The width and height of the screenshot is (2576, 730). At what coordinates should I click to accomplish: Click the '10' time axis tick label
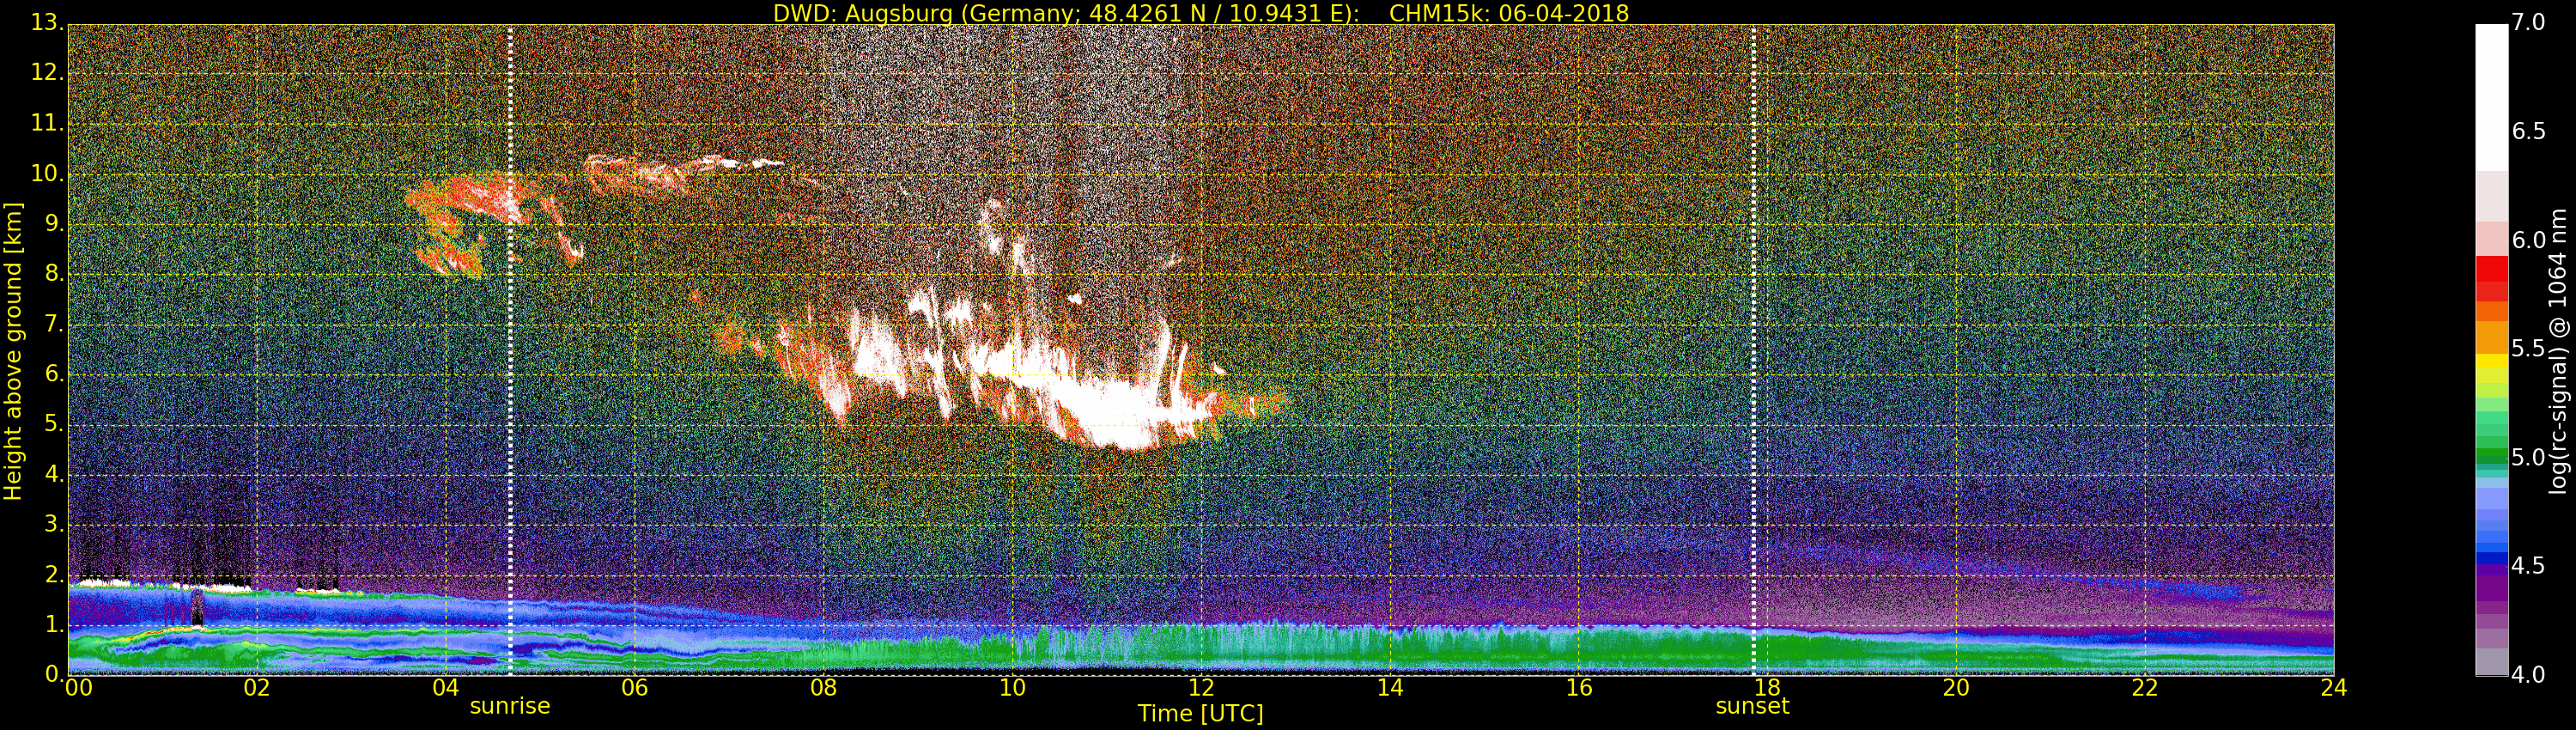(x=1012, y=688)
